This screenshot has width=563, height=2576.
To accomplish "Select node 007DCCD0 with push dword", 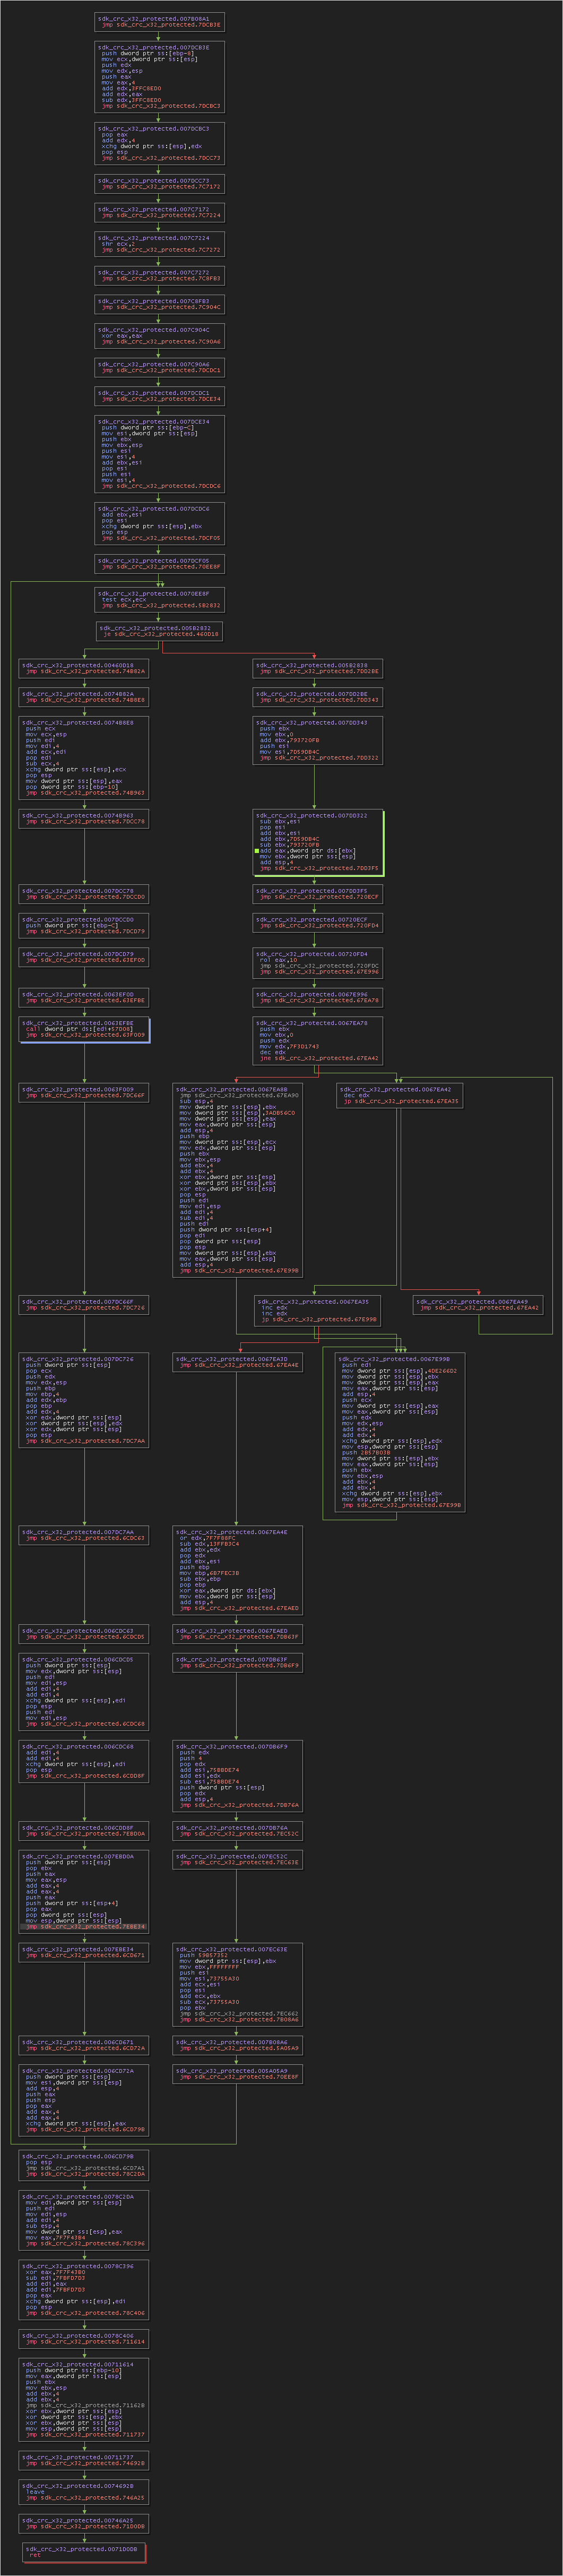I will pos(84,925).
